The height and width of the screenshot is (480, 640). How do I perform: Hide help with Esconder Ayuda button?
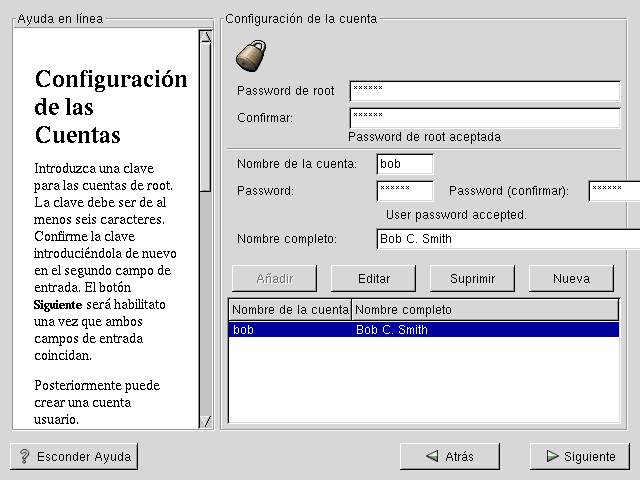point(74,456)
